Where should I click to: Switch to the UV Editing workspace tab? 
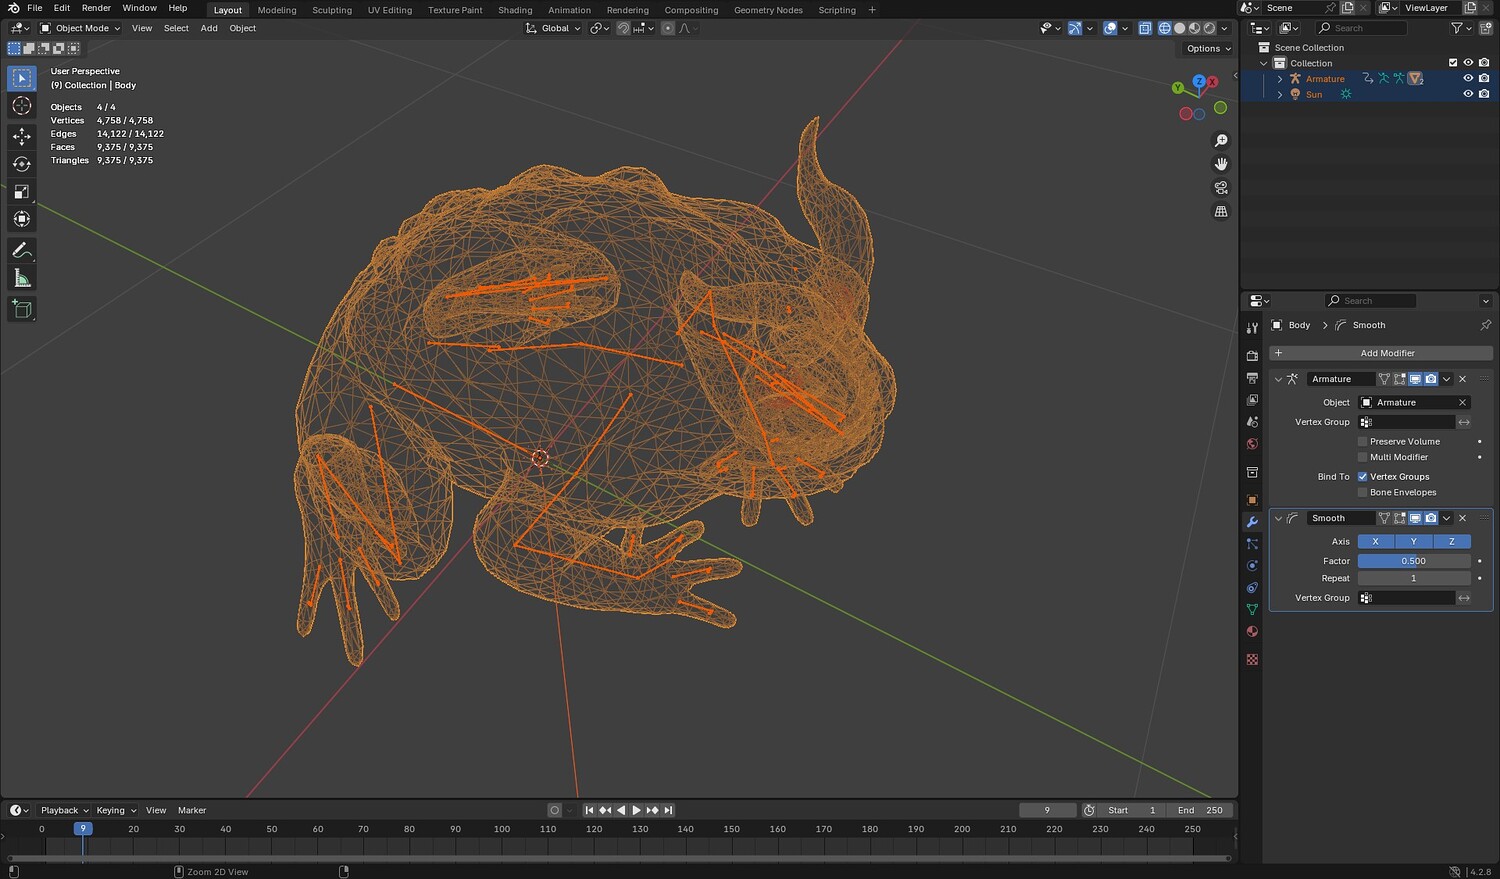coord(390,10)
